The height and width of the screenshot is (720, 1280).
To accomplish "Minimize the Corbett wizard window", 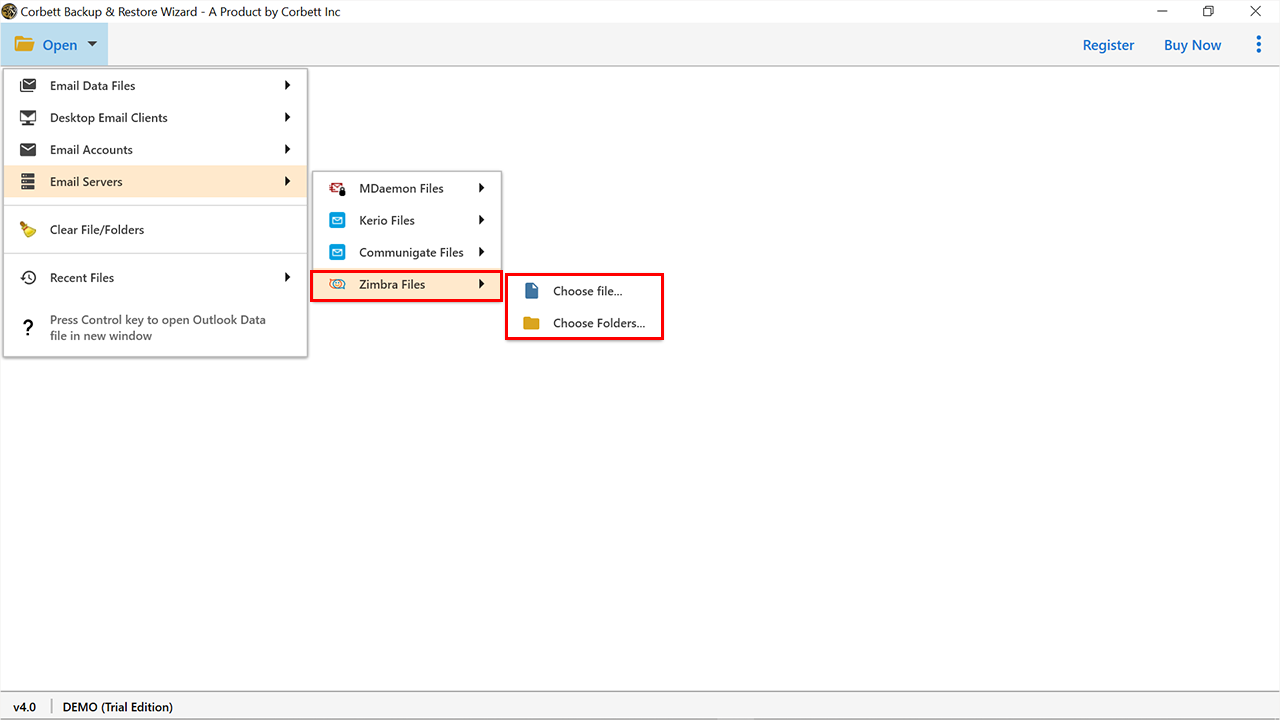I will 1162,12.
